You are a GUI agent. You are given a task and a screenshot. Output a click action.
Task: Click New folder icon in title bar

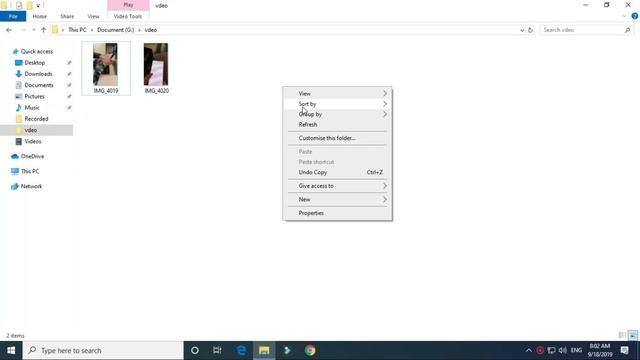pos(29,5)
